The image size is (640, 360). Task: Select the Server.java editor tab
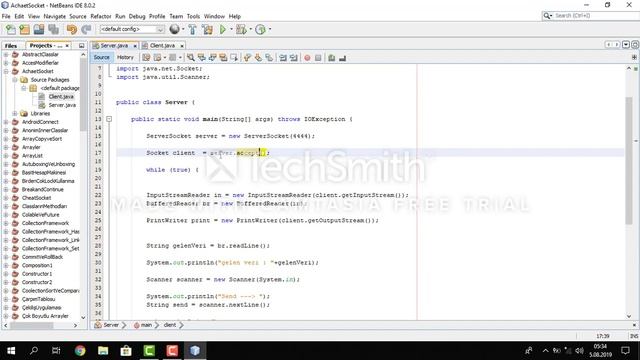point(114,46)
